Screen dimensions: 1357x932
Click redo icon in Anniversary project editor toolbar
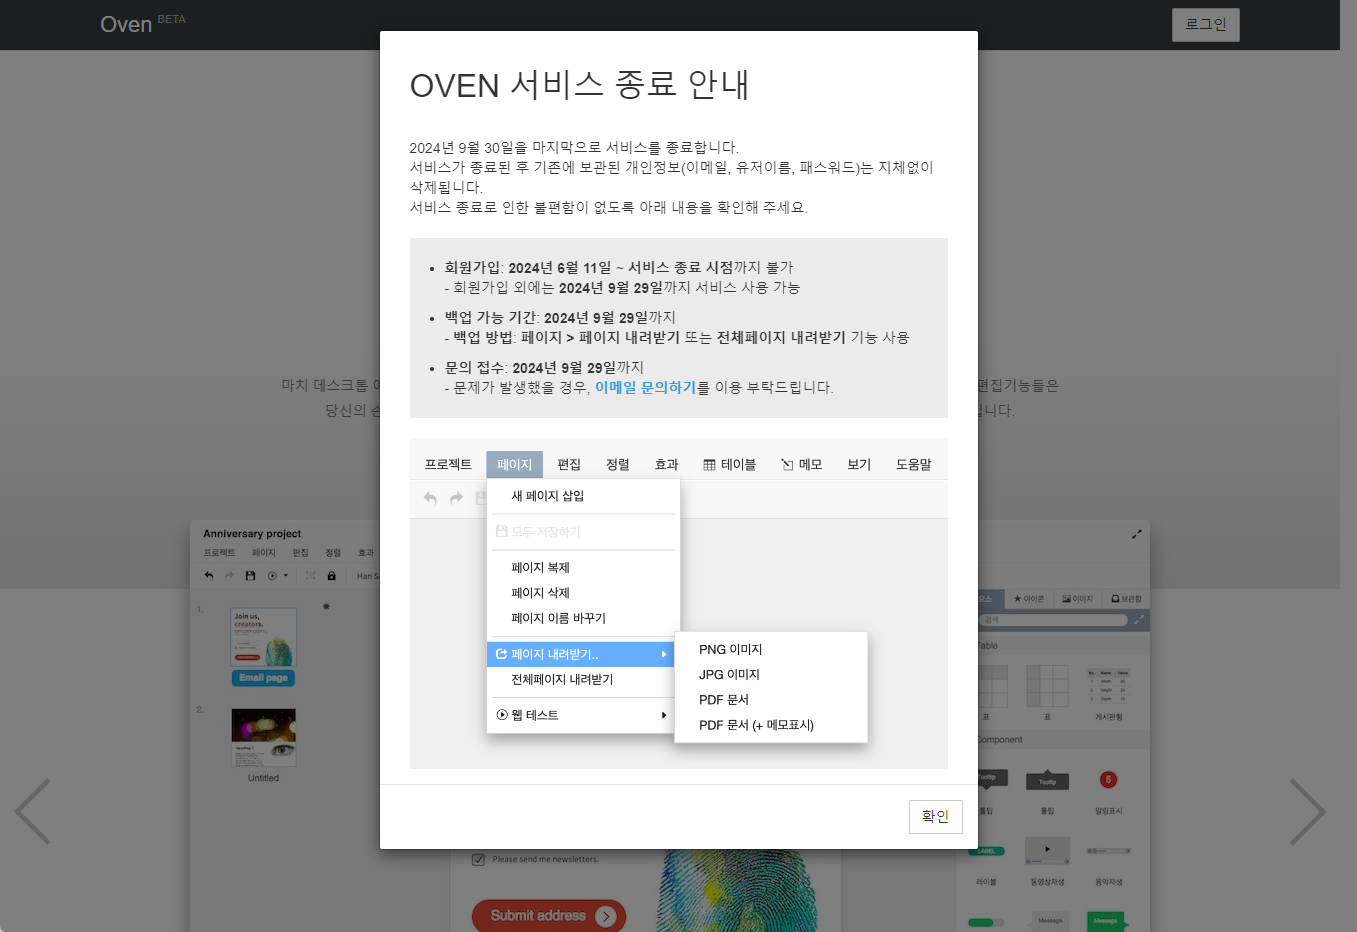click(x=229, y=576)
